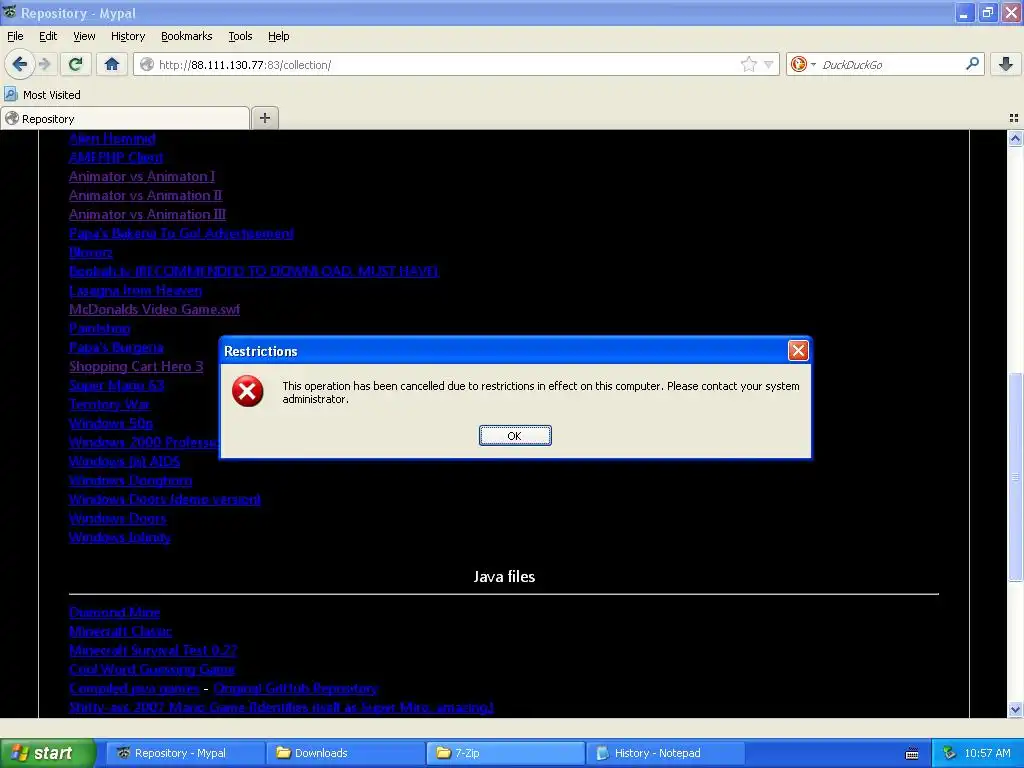Open McDonalds Video Game.swf link
The image size is (1024, 768).
[x=155, y=309]
